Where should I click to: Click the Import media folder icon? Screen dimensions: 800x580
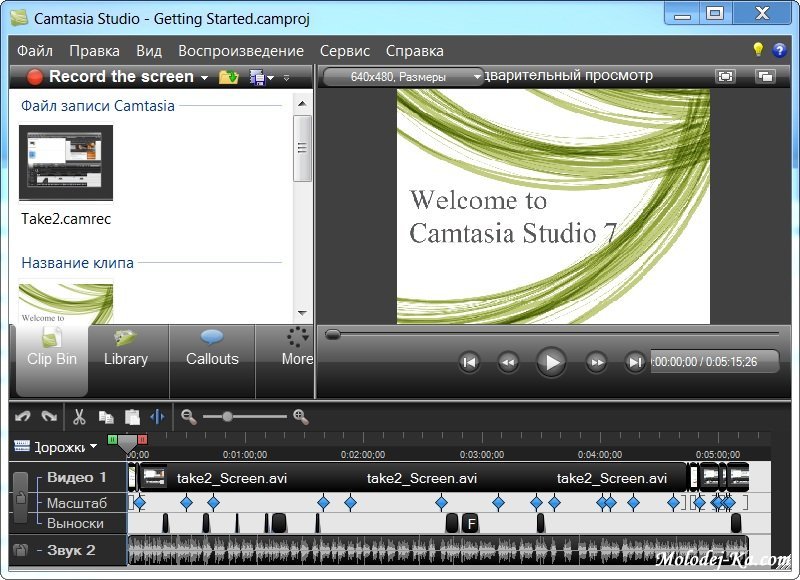[x=229, y=77]
